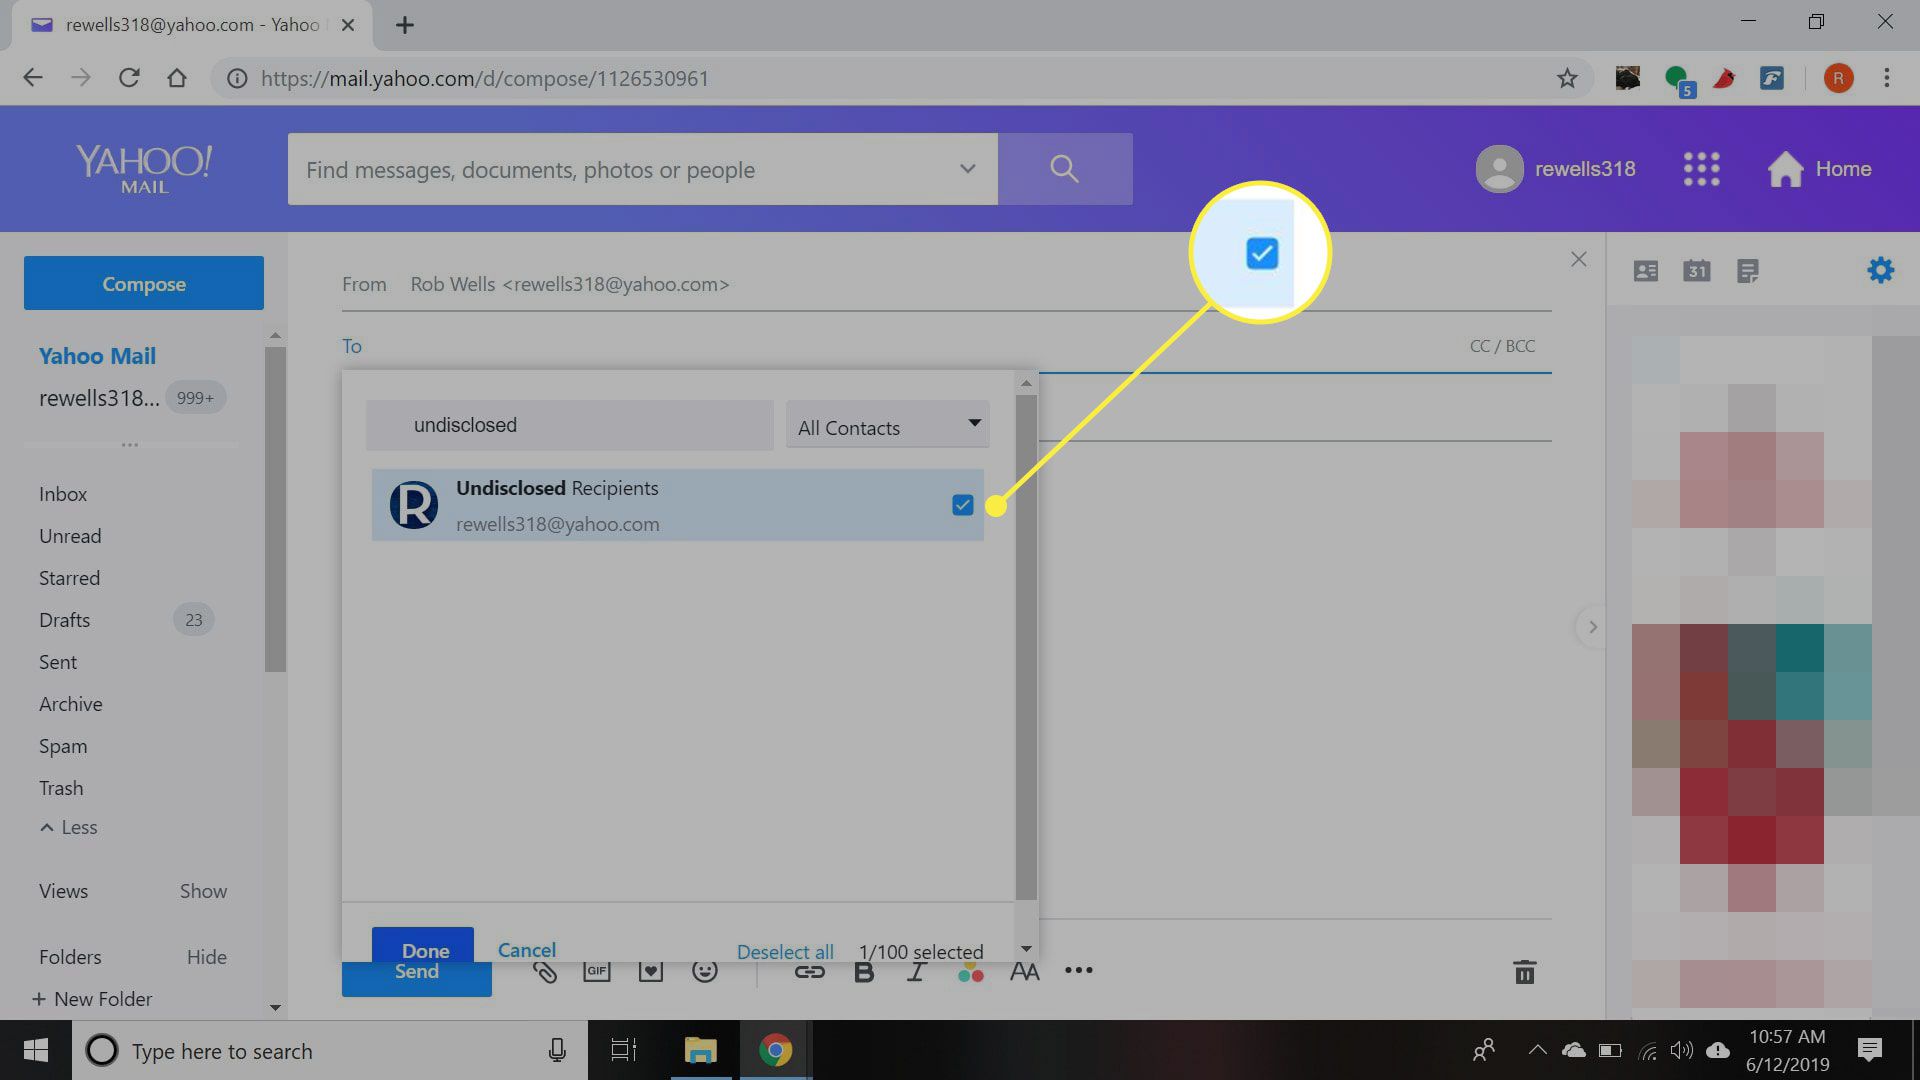This screenshot has width=1920, height=1080.
Task: Click the Compose button
Action: pyautogui.click(x=144, y=283)
